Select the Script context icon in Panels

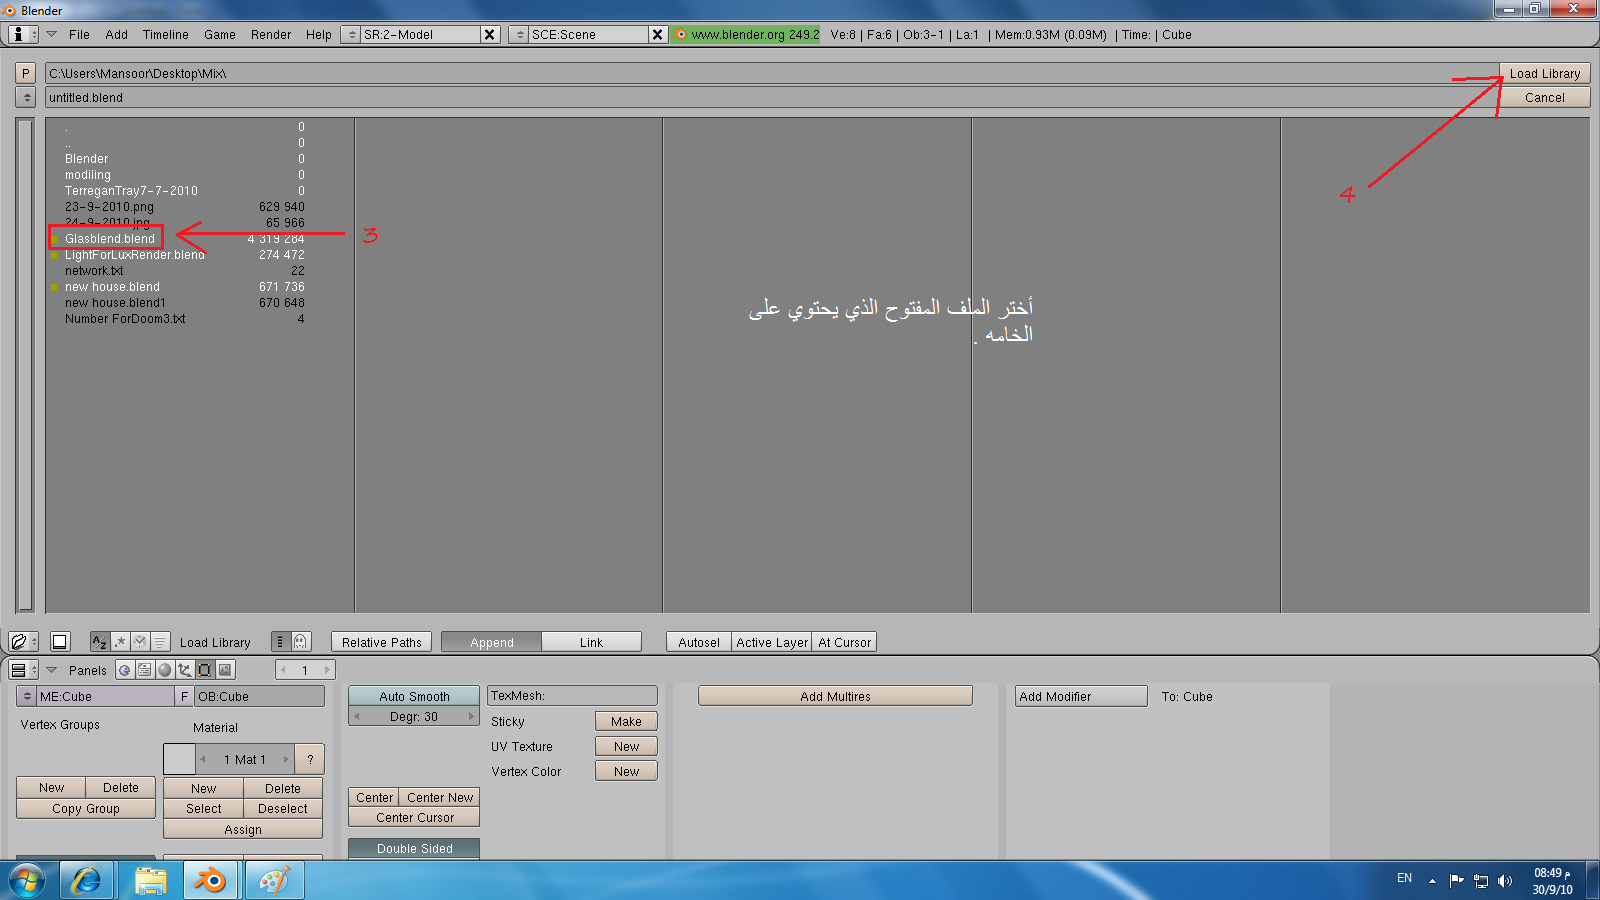tap(145, 670)
